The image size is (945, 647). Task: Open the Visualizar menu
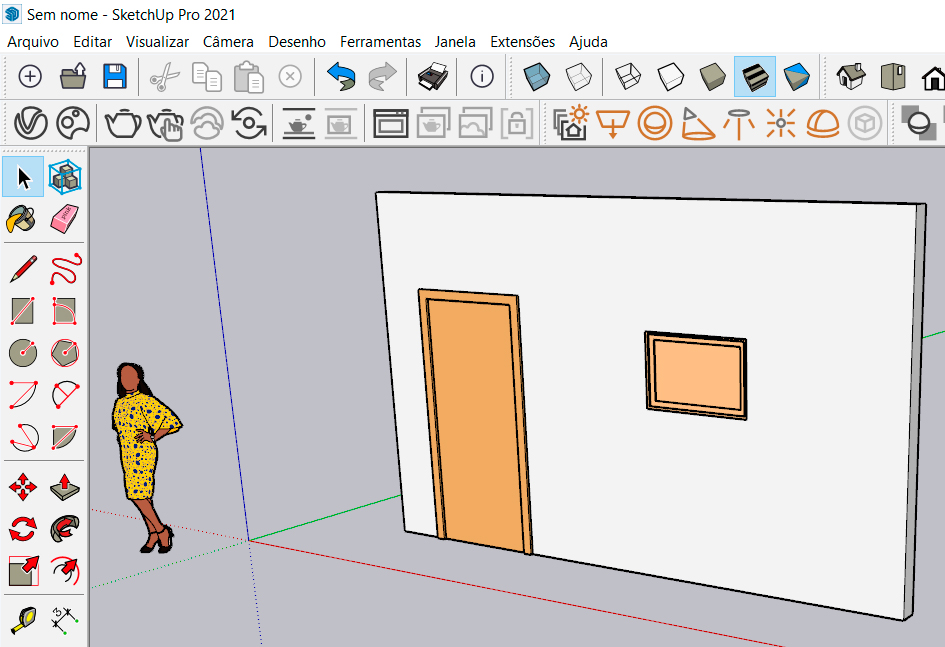pyautogui.click(x=157, y=42)
